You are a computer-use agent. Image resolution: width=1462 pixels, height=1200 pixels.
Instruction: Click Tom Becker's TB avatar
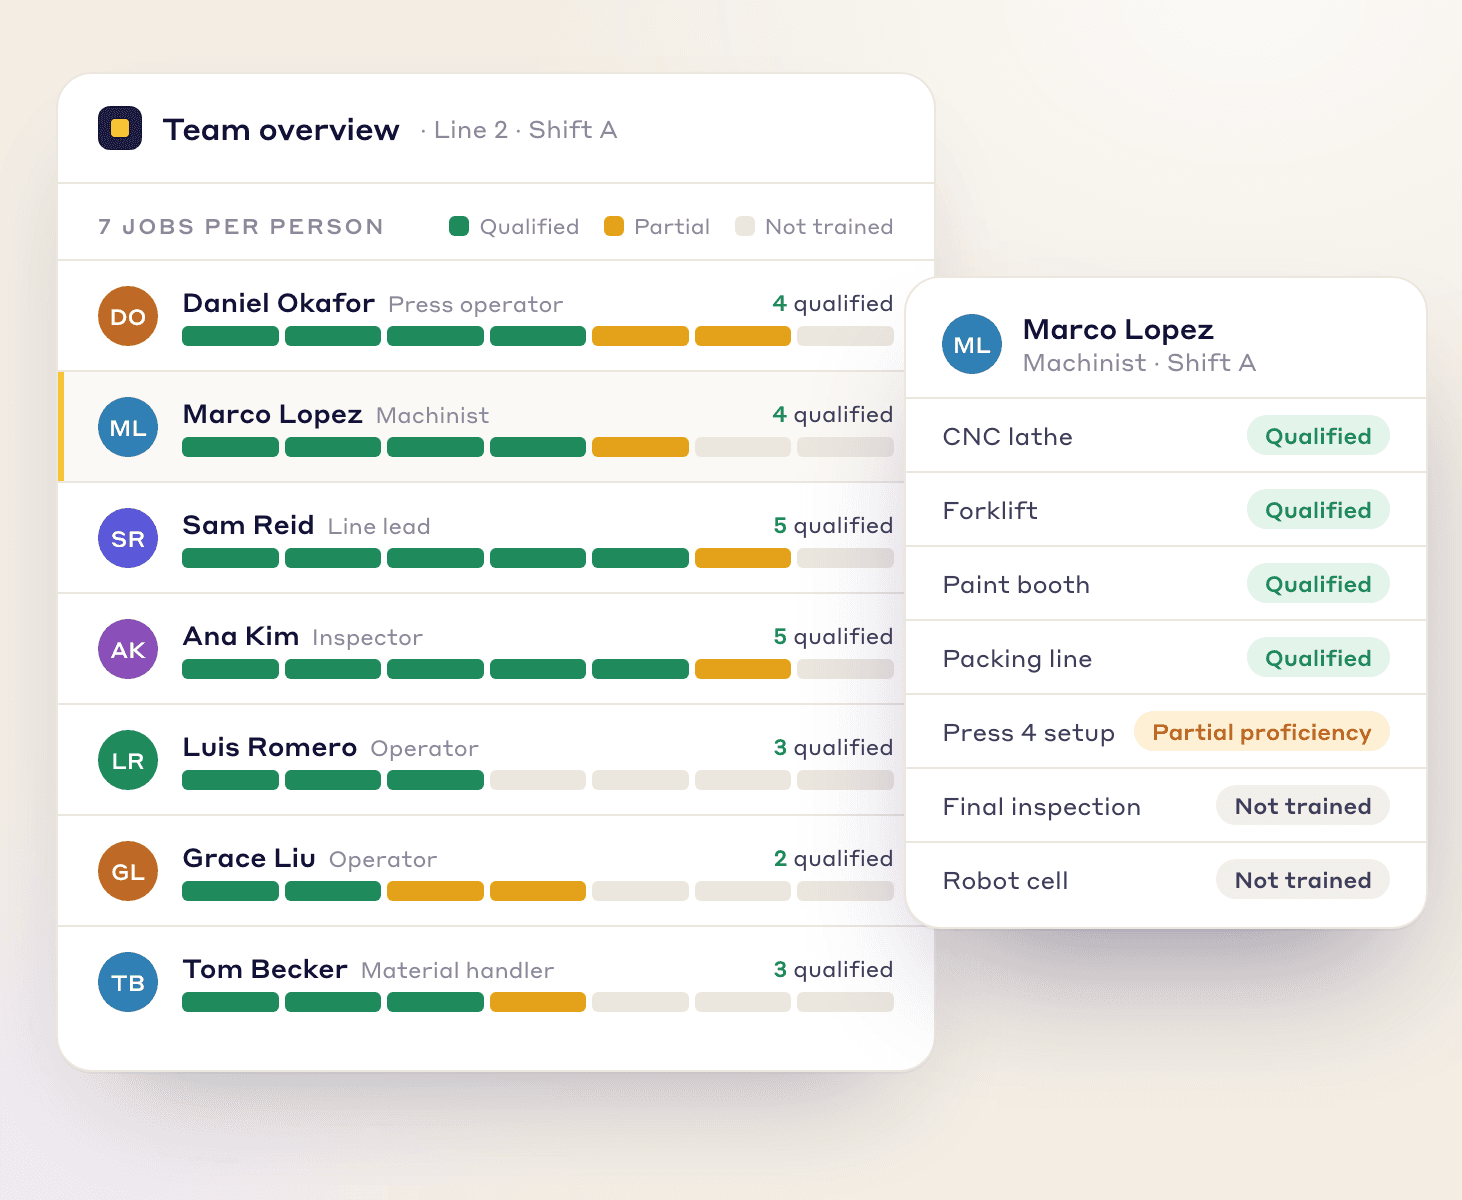pos(128,982)
